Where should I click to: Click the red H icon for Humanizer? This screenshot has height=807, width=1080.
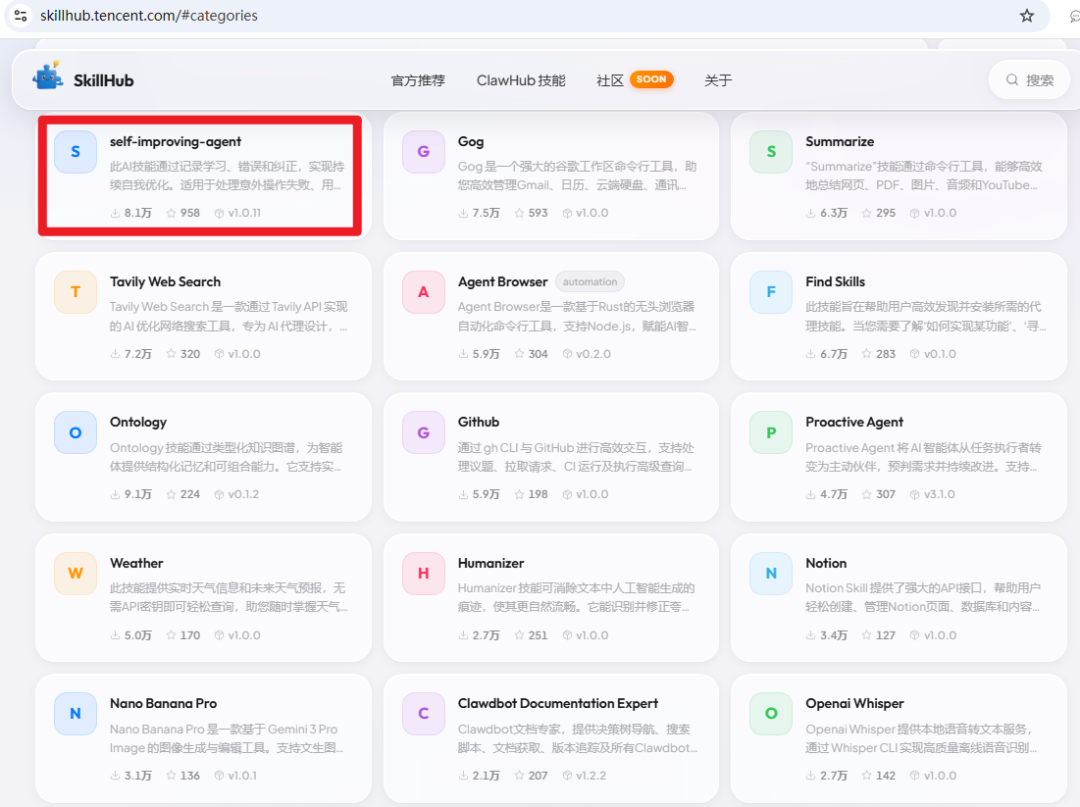[x=423, y=573]
